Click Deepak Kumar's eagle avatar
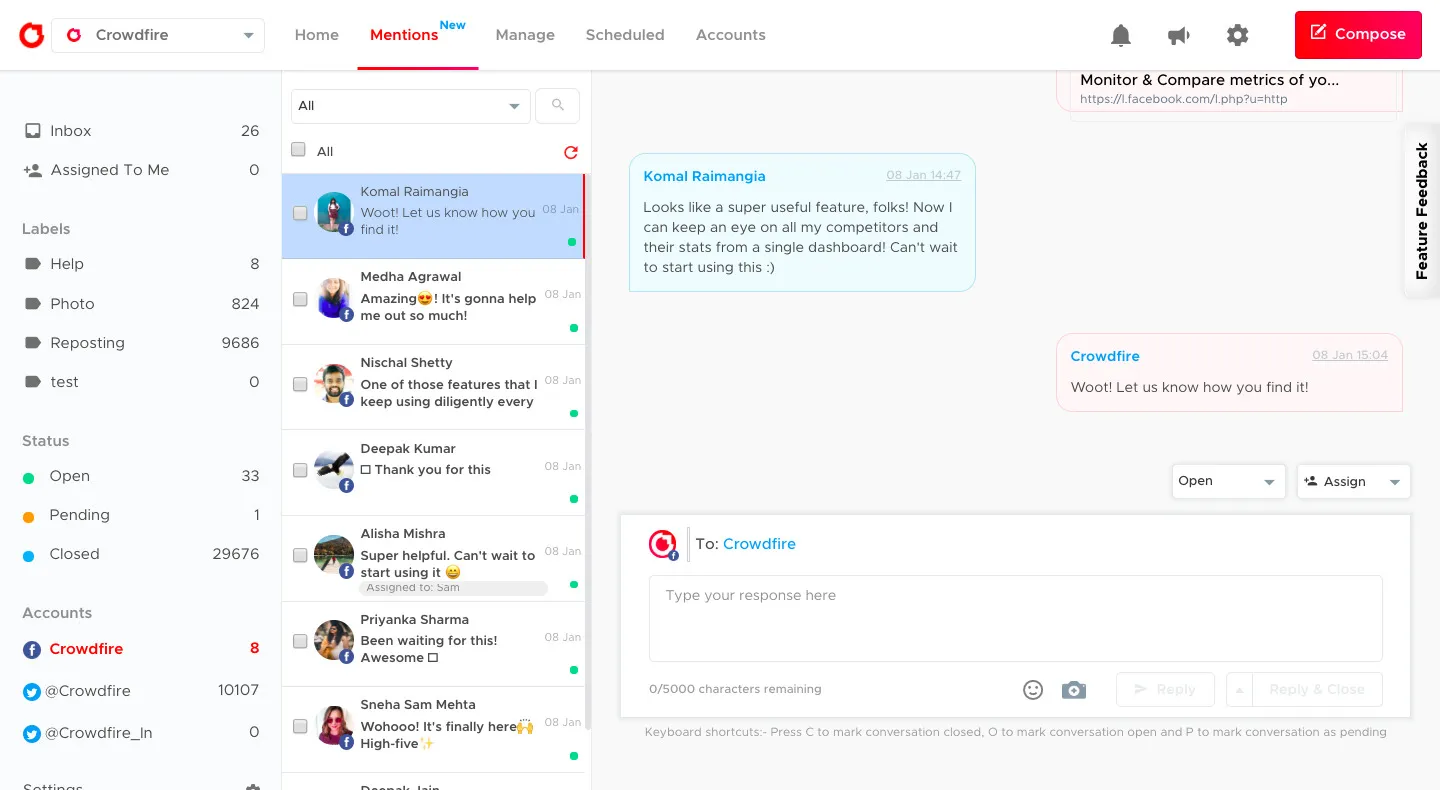 pos(334,469)
